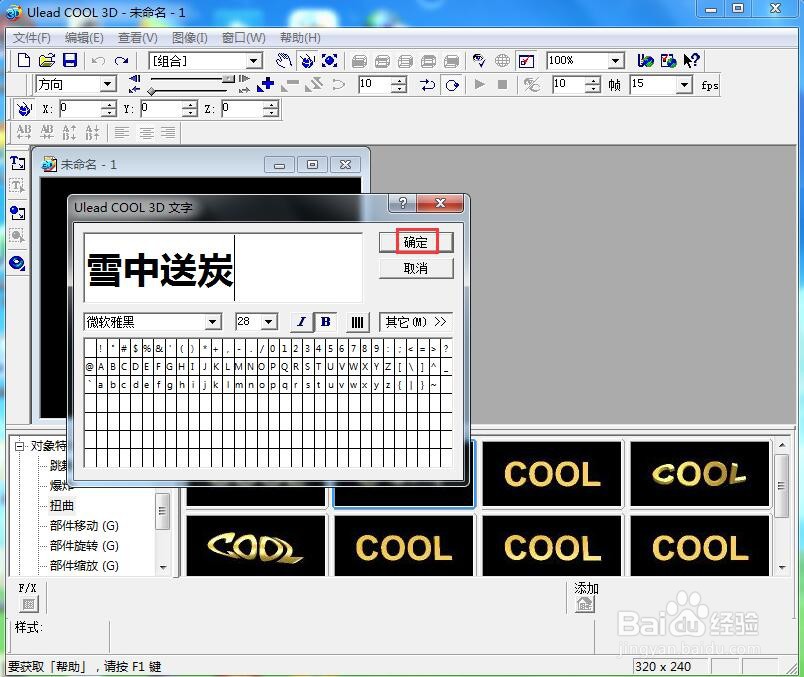Click the preview 眼睛 display icon

[479, 61]
